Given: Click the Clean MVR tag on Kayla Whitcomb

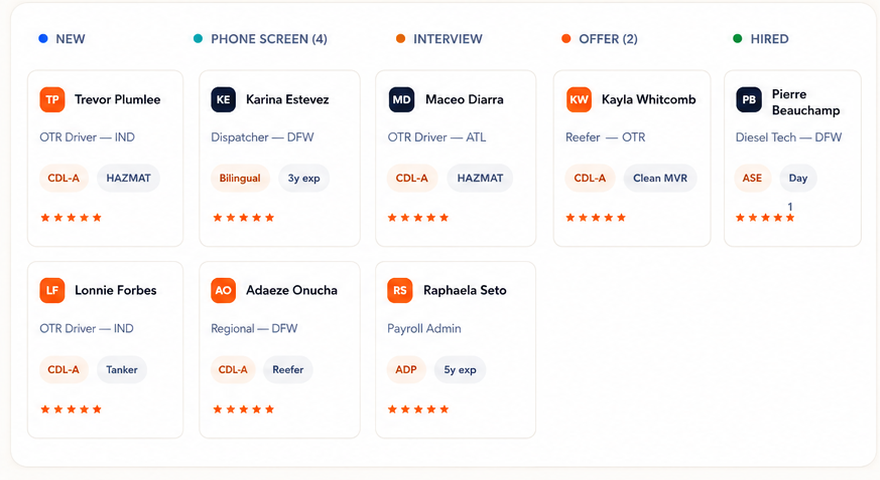Looking at the screenshot, I should 660,179.
